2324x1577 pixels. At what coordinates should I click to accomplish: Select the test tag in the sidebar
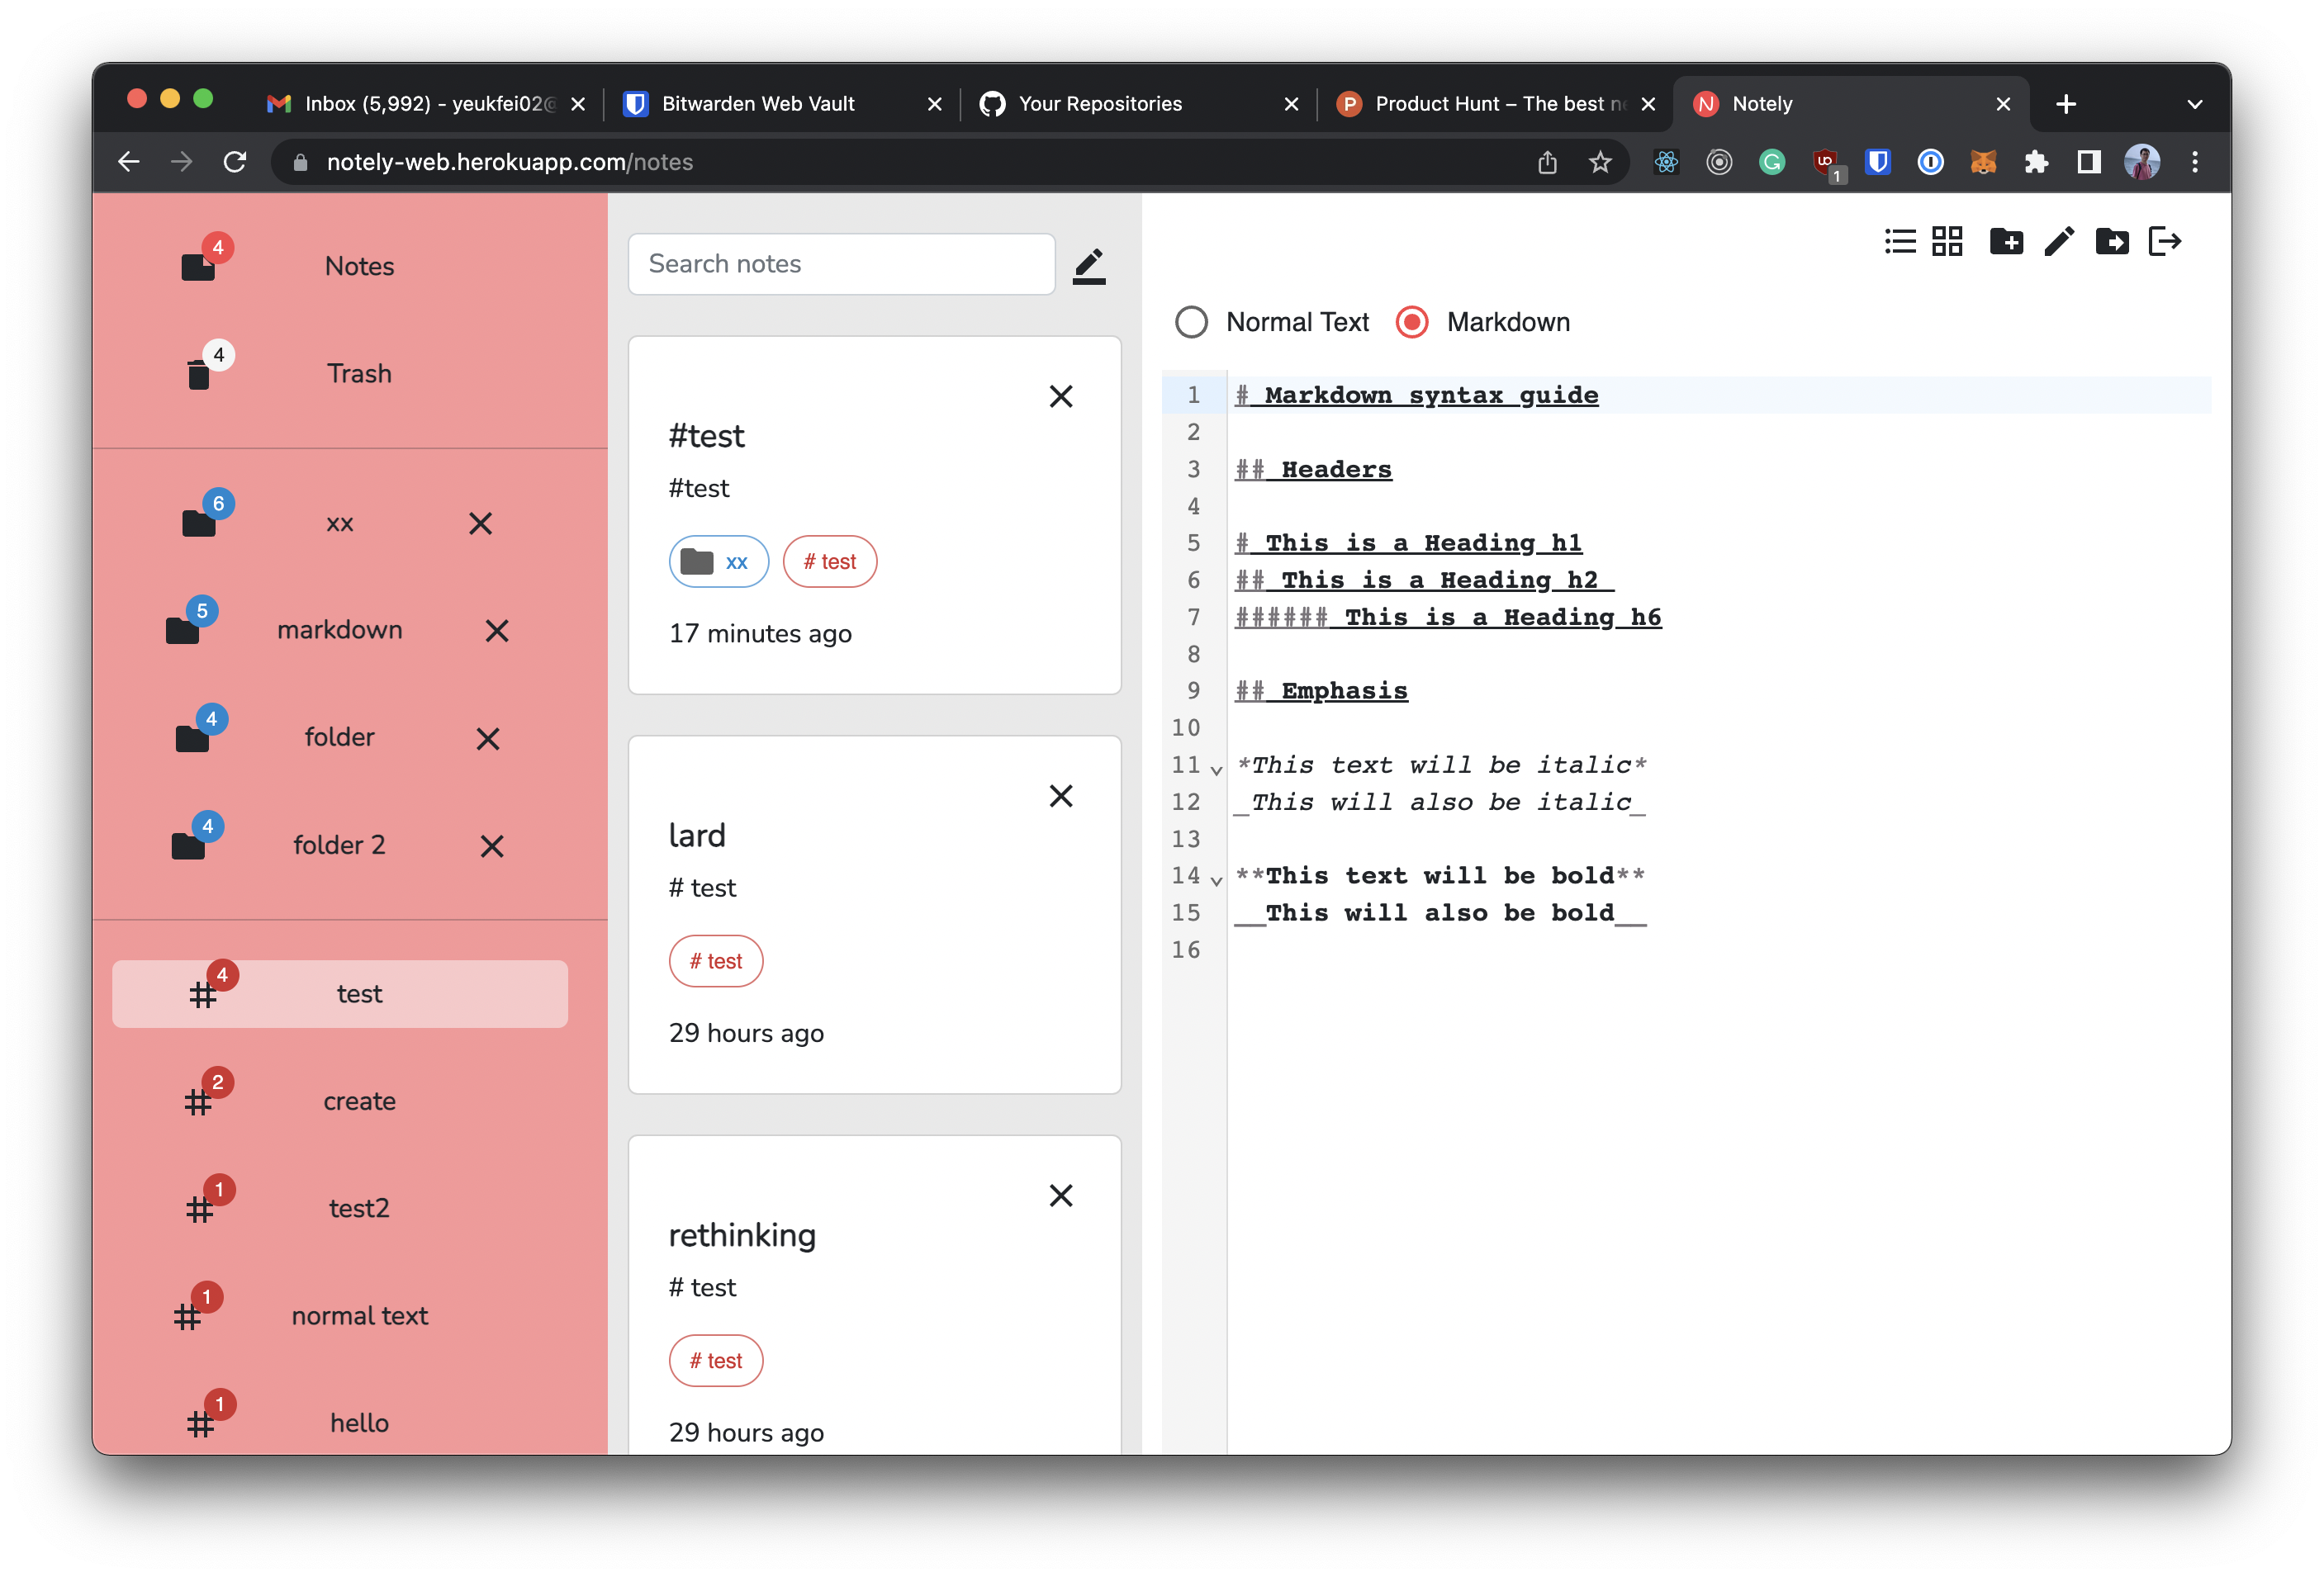(x=340, y=994)
